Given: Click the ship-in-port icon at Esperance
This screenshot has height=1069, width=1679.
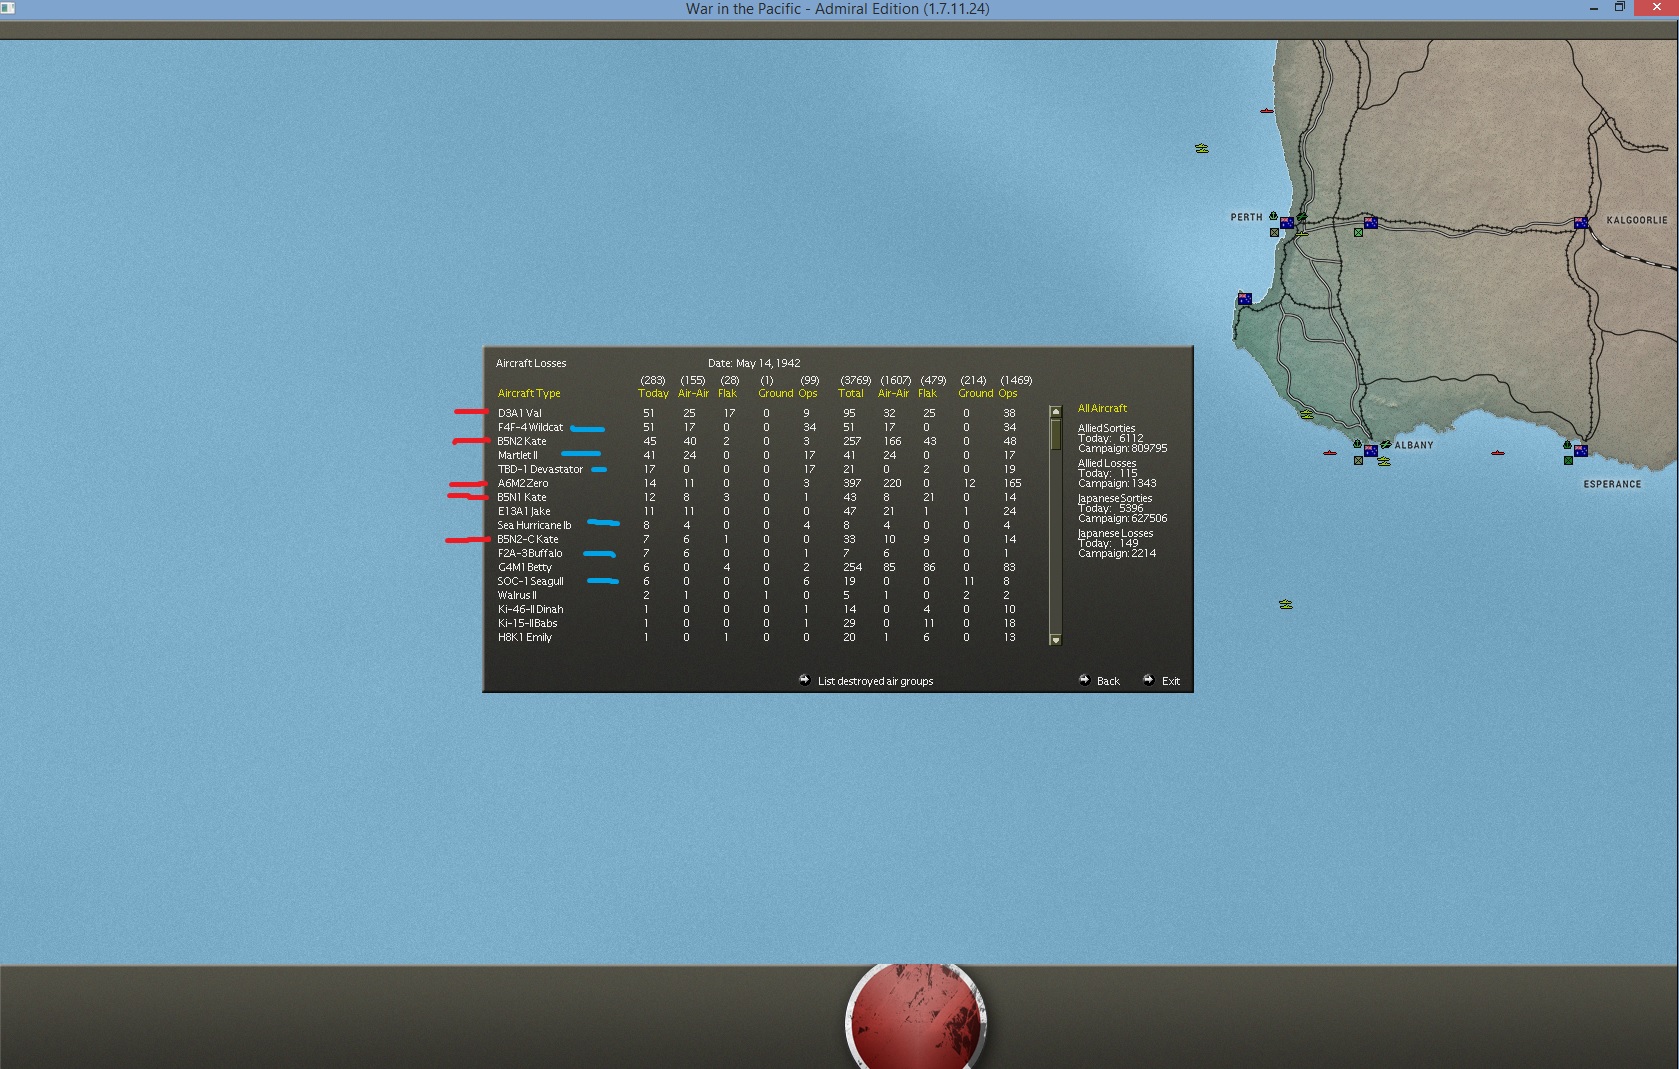Looking at the screenshot, I should tap(1567, 444).
